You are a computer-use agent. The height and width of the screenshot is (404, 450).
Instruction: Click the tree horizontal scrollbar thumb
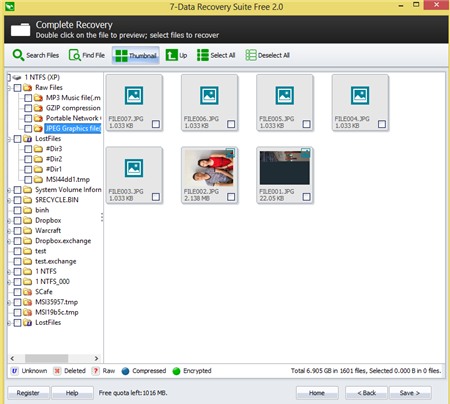coord(47,358)
